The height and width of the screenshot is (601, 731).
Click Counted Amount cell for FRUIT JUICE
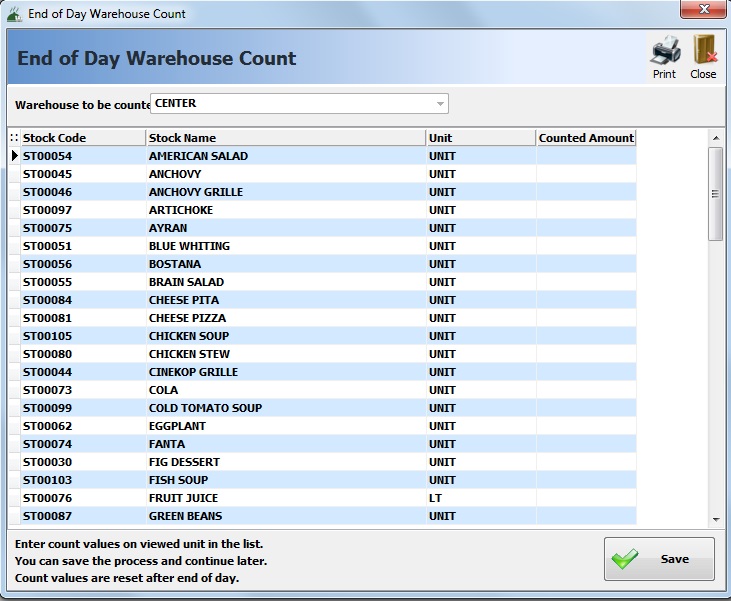(586, 498)
